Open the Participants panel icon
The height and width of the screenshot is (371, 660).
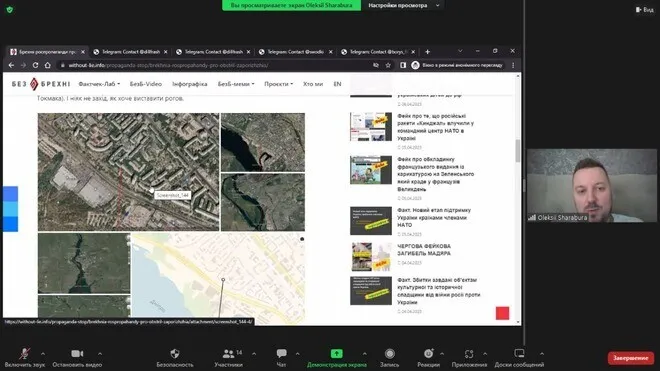[229, 354]
